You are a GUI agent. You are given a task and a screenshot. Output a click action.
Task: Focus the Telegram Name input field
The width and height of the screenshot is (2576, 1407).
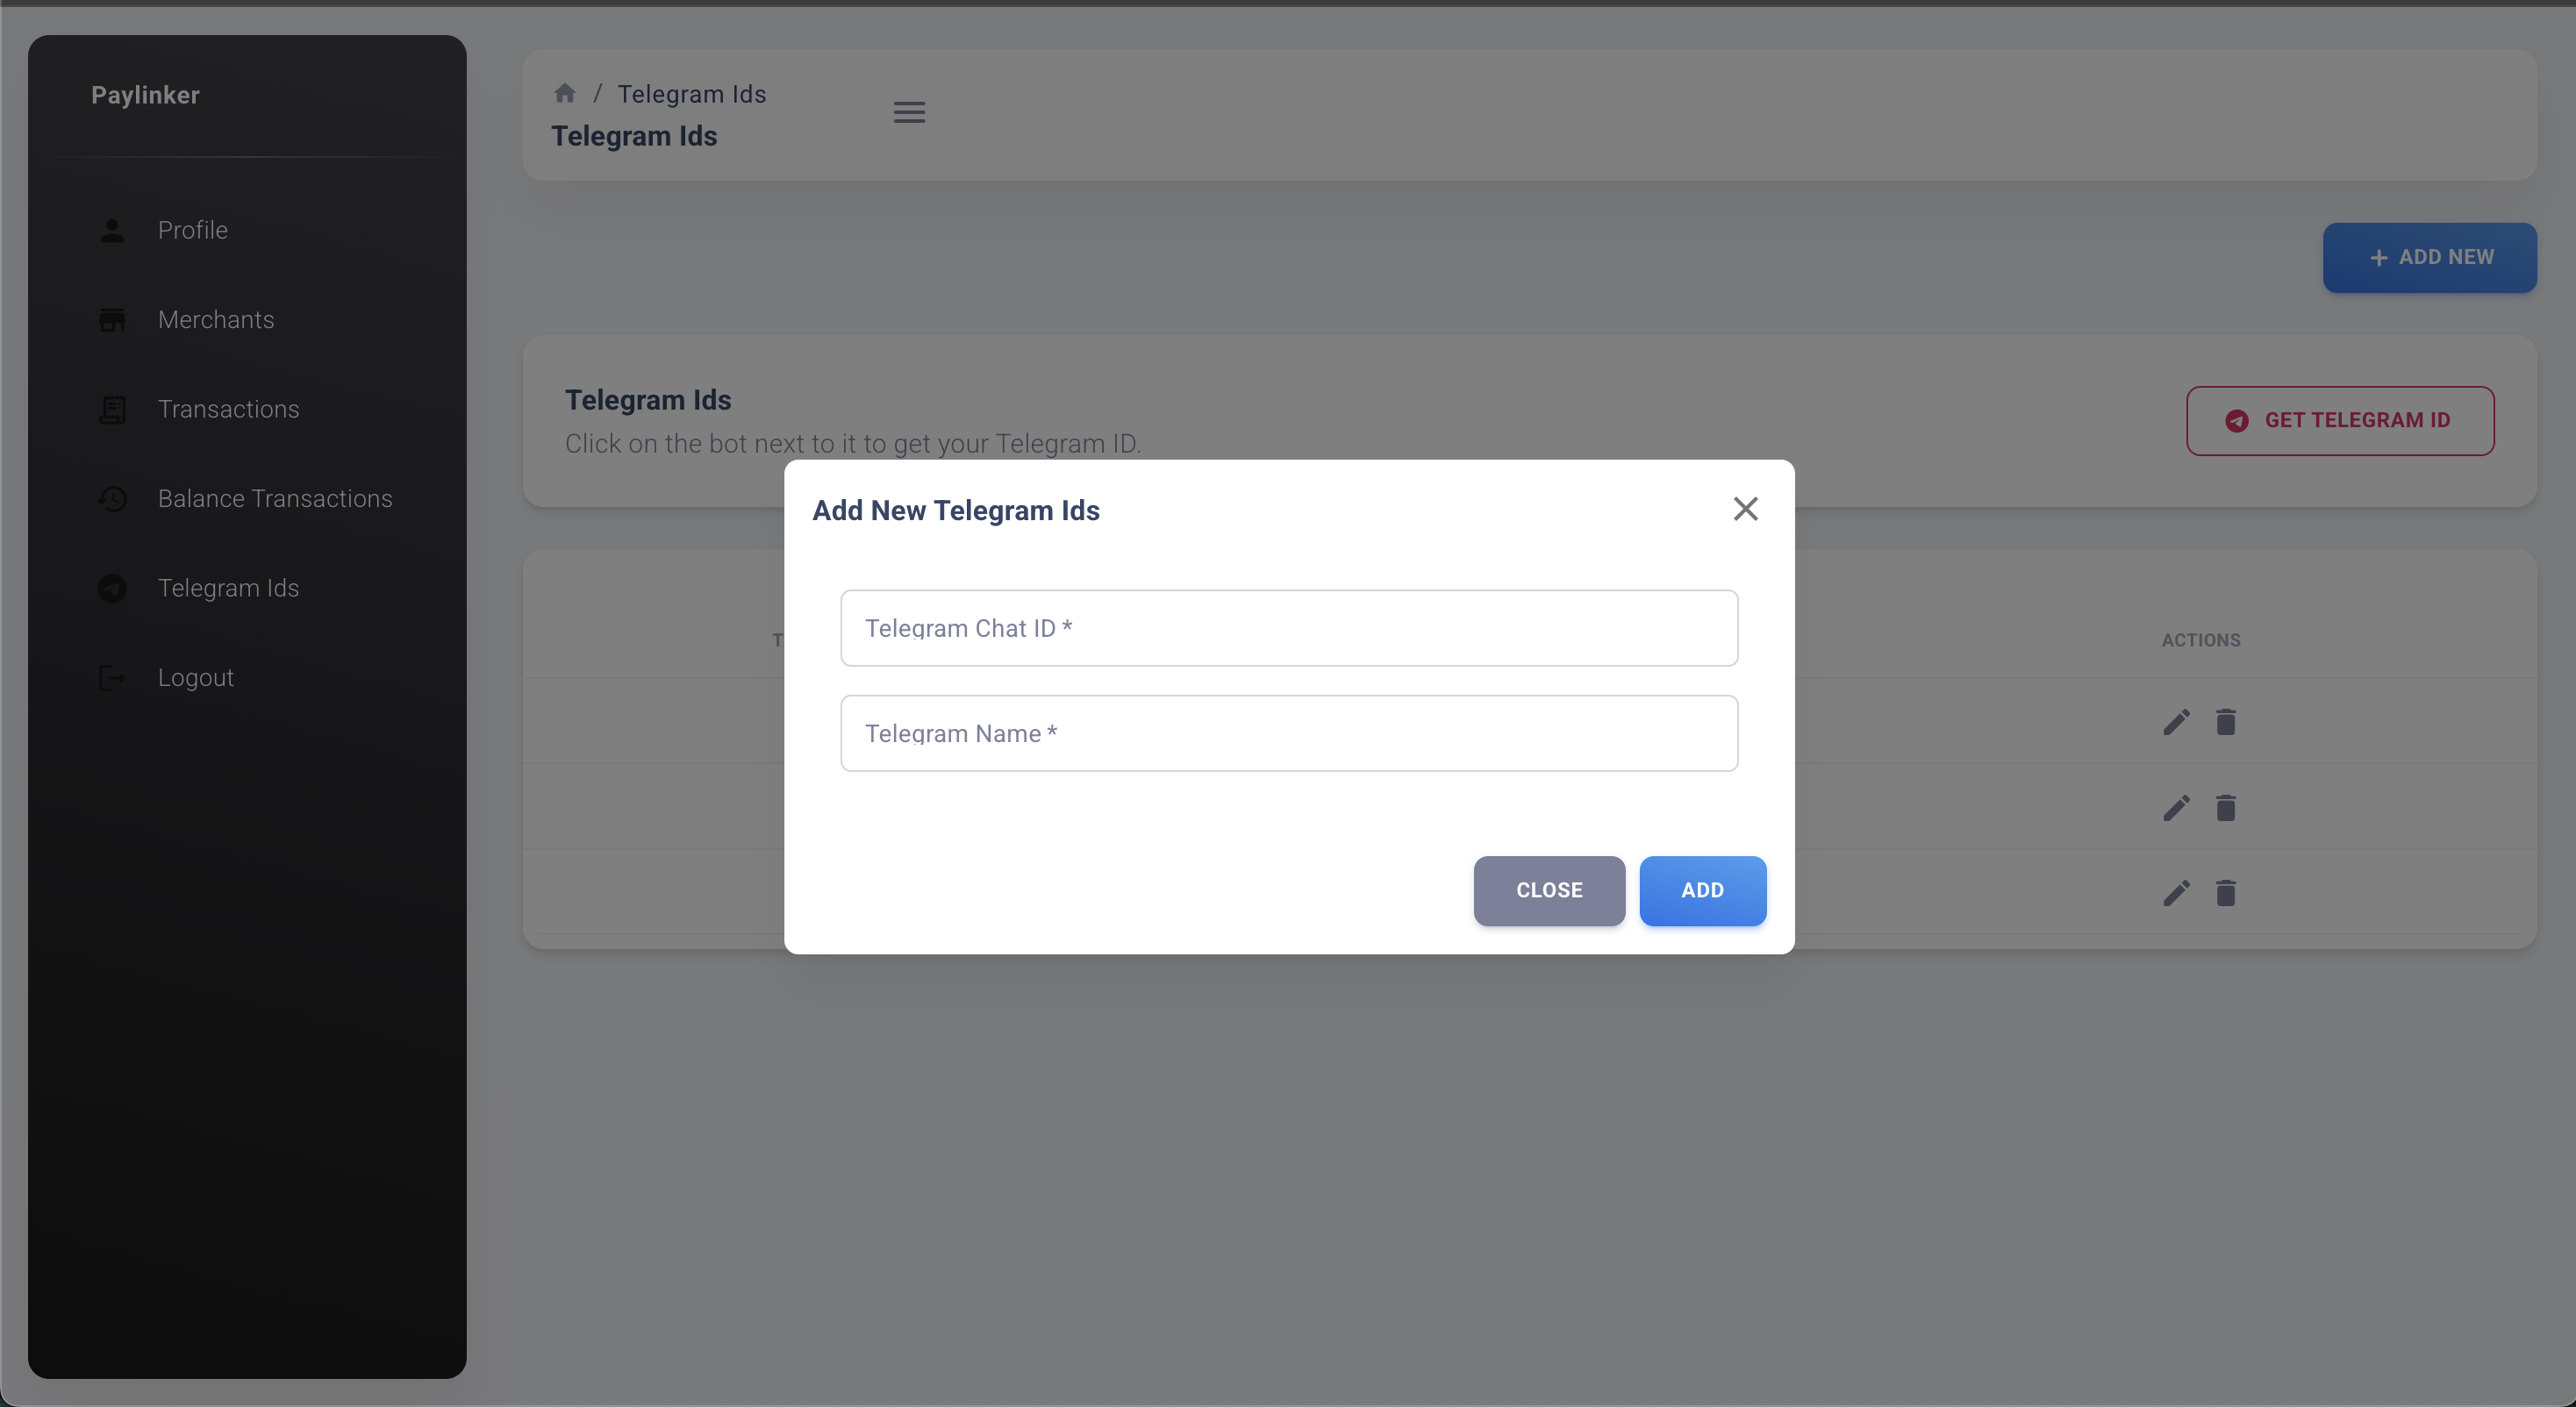1289,733
